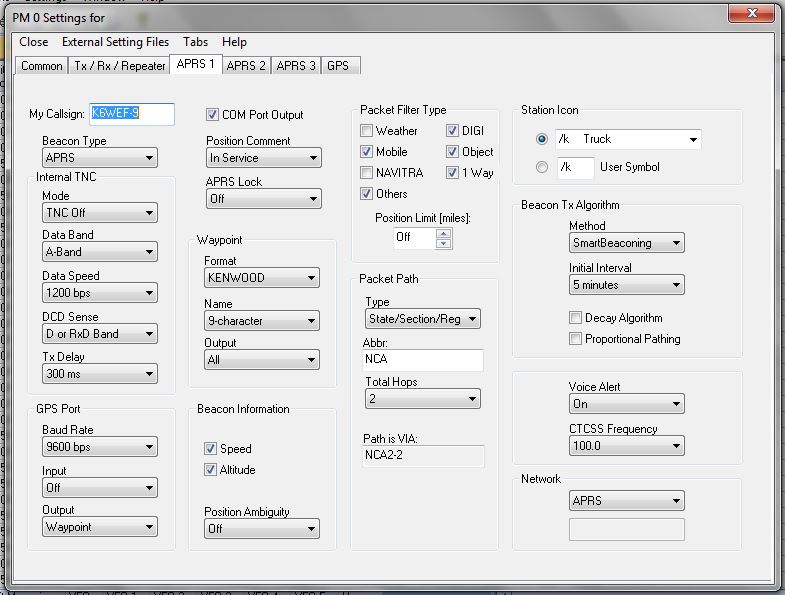
Task: Click the Abbr text field containing NCA
Action: (x=422, y=359)
